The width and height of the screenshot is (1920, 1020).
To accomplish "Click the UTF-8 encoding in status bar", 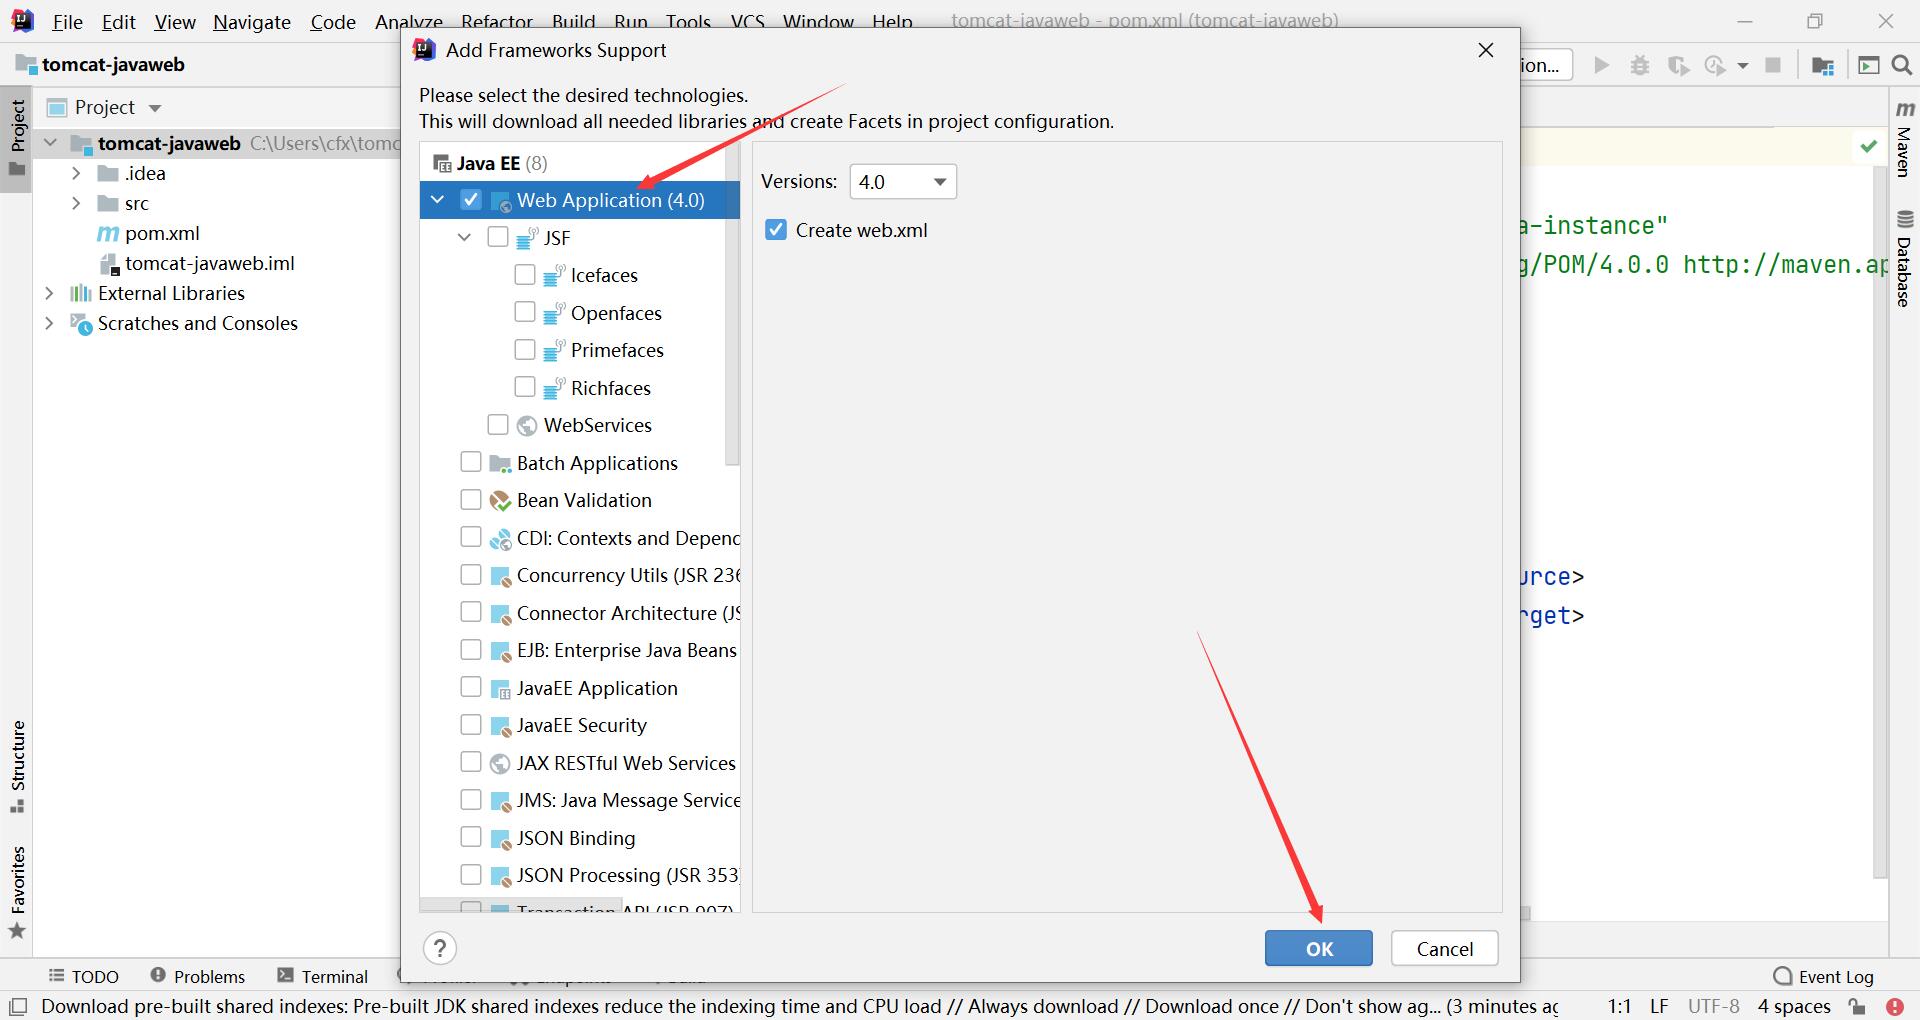I will point(1714,1006).
